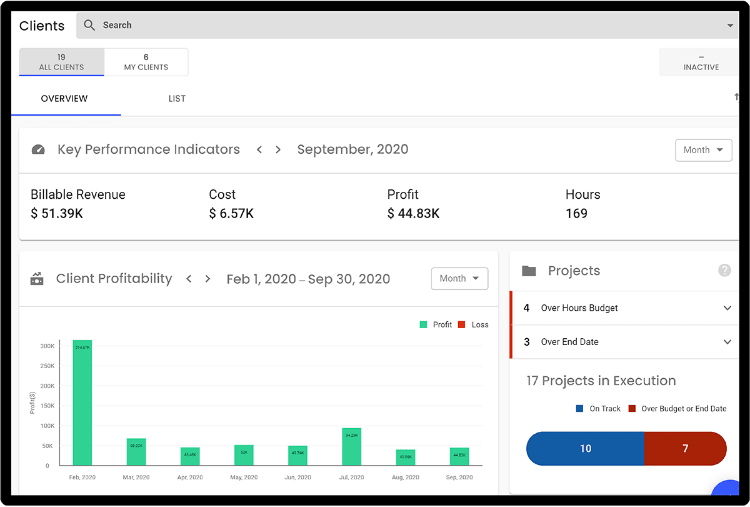Toggle the Loss legend swatch

tap(462, 324)
